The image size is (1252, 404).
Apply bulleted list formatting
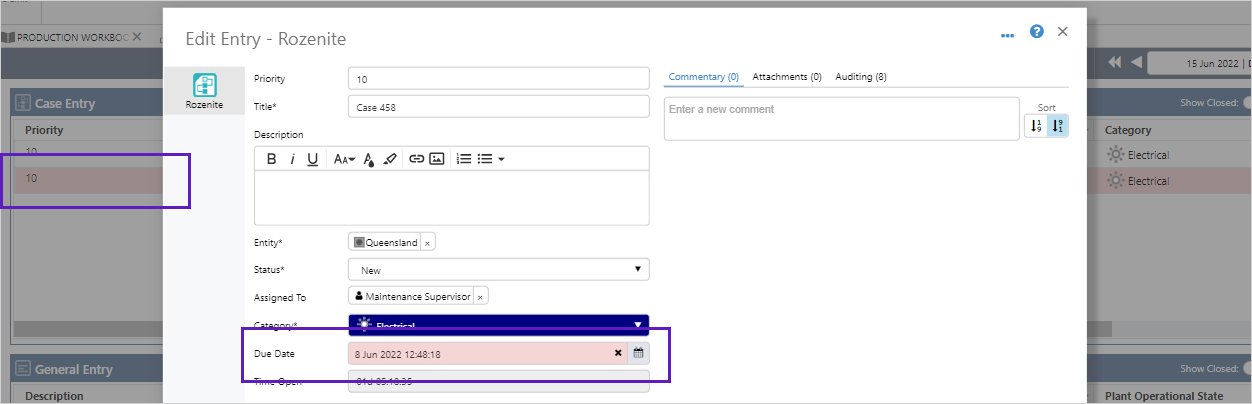tap(485, 159)
